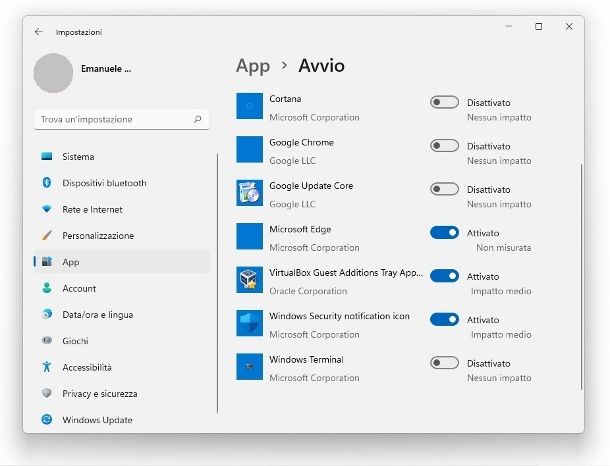Click the user profile avatar
The width and height of the screenshot is (610, 466).
pyautogui.click(x=53, y=73)
